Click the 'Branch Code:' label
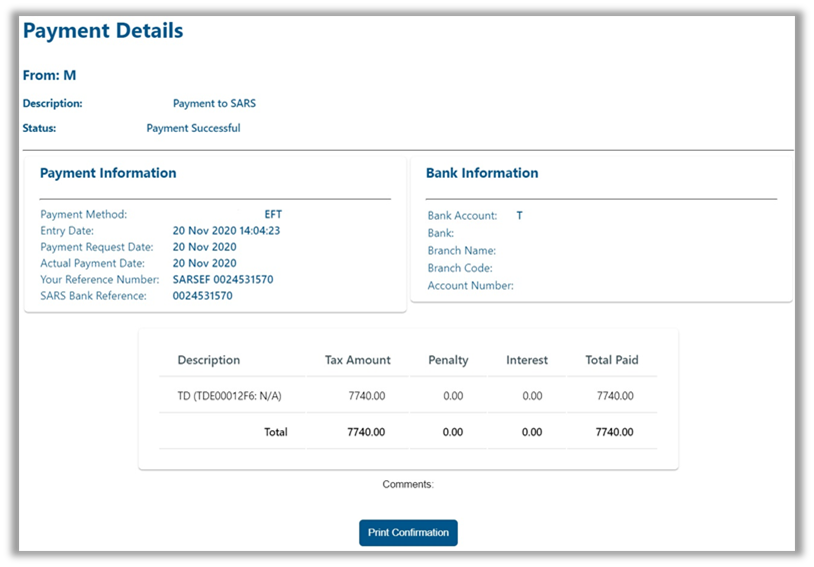The image size is (814, 567). (460, 268)
